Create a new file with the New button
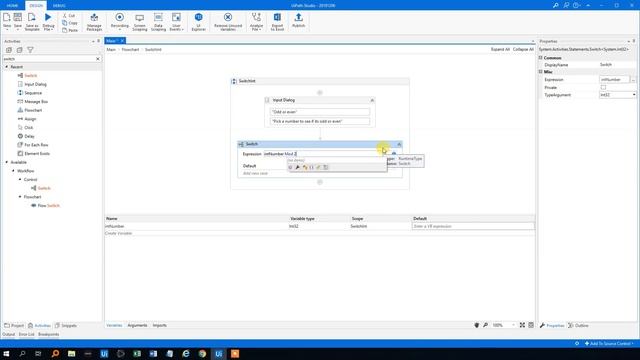The image size is (640, 360). click(7, 21)
